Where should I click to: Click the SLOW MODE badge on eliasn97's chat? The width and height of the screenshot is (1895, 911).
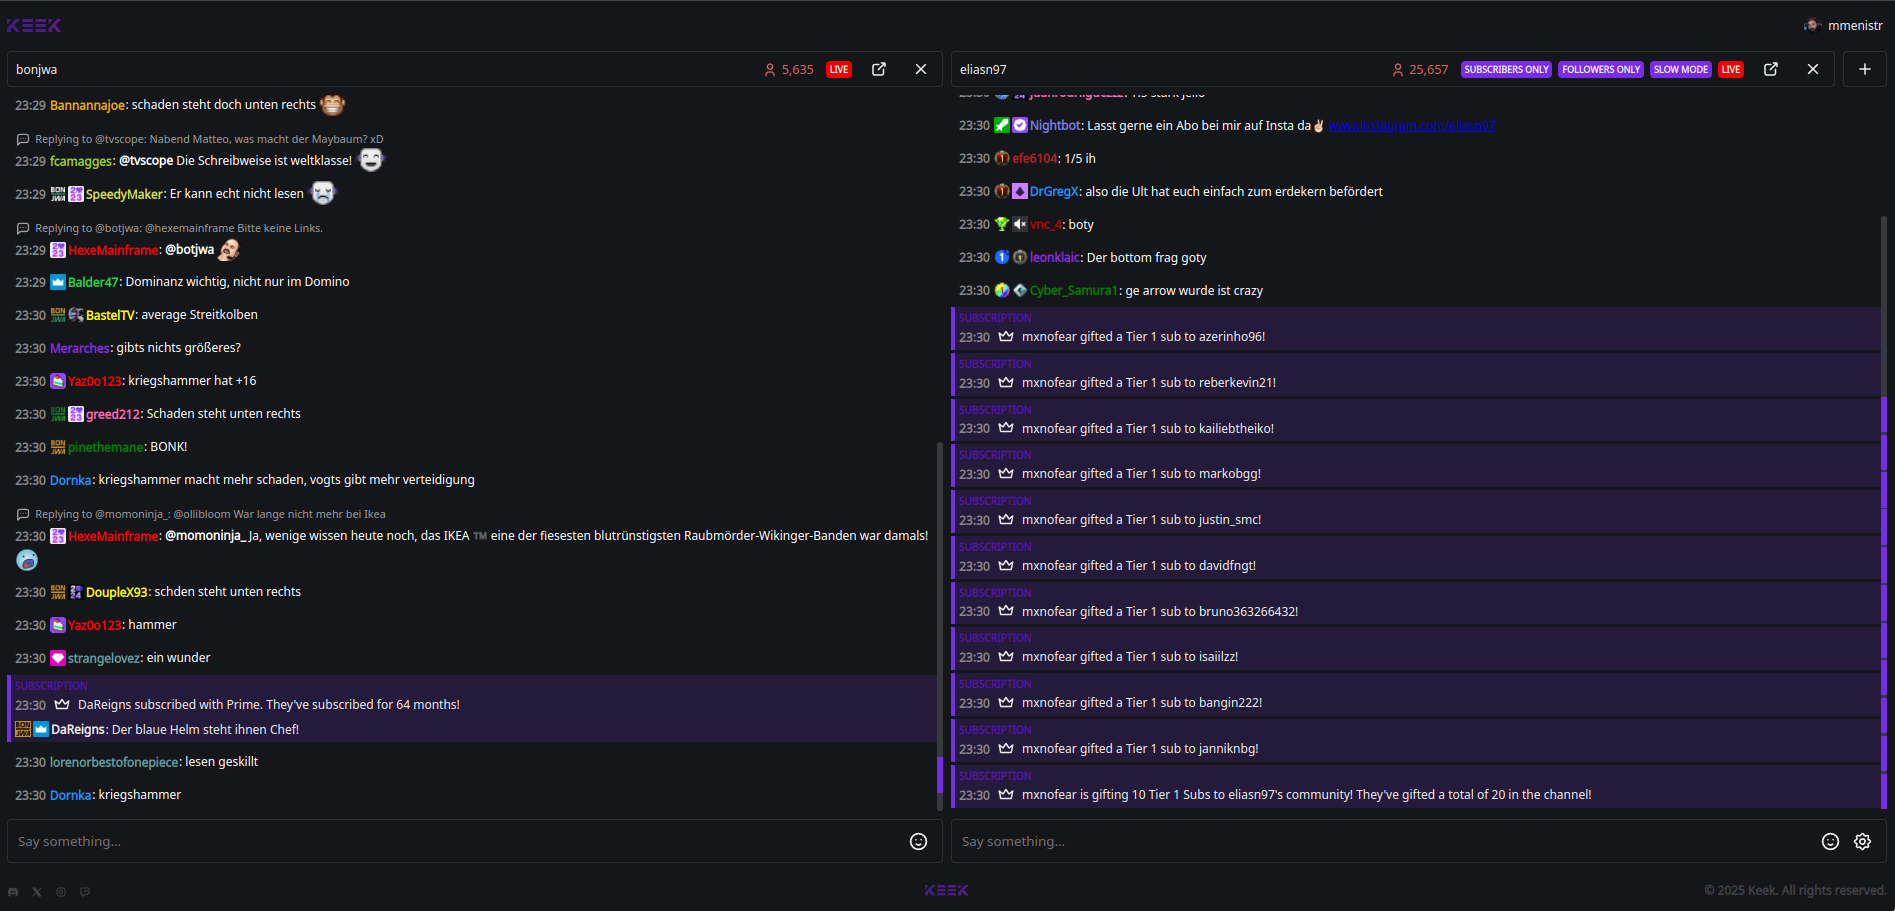(x=1680, y=69)
